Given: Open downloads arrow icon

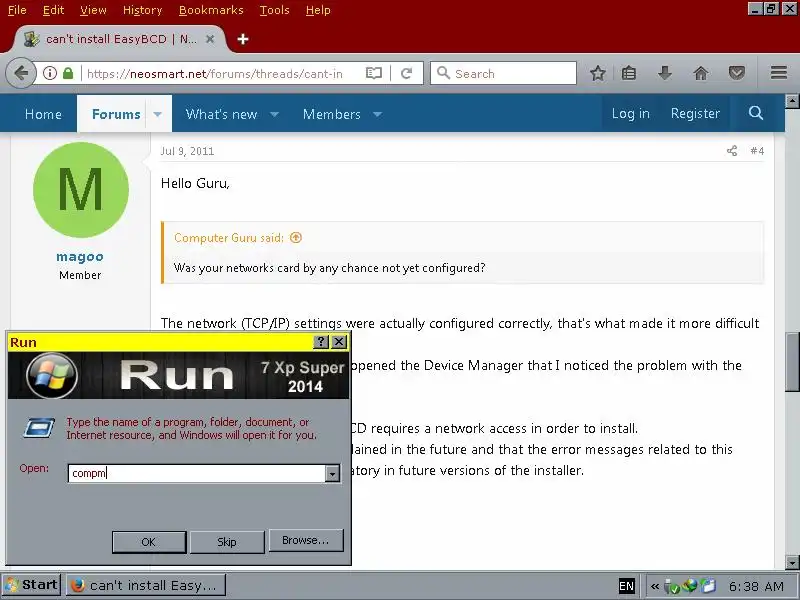Looking at the screenshot, I should (x=664, y=73).
